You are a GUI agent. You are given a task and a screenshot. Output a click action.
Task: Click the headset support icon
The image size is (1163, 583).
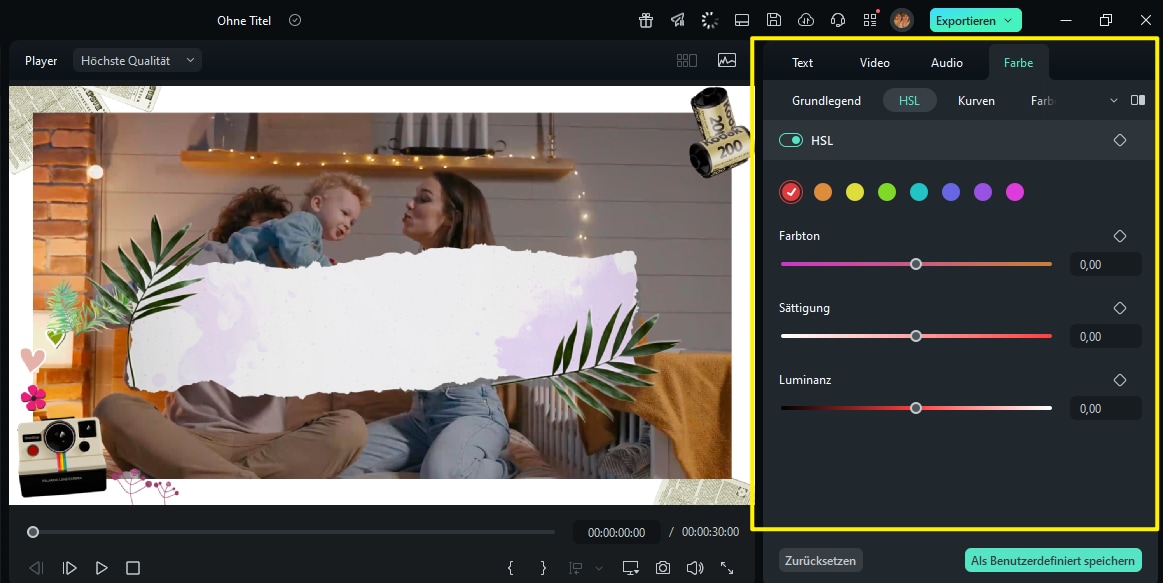tap(838, 20)
